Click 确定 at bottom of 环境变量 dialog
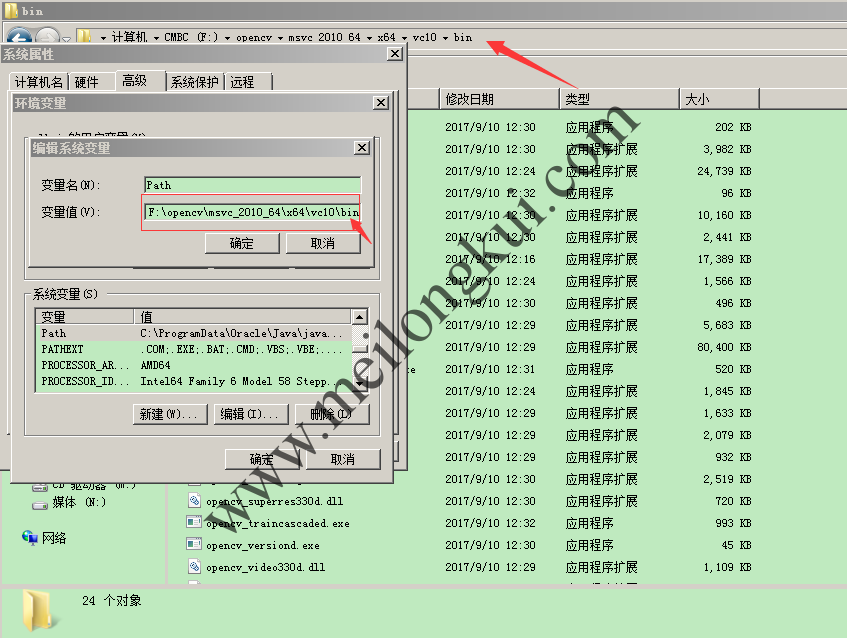This screenshot has height=638, width=847. tap(262, 460)
